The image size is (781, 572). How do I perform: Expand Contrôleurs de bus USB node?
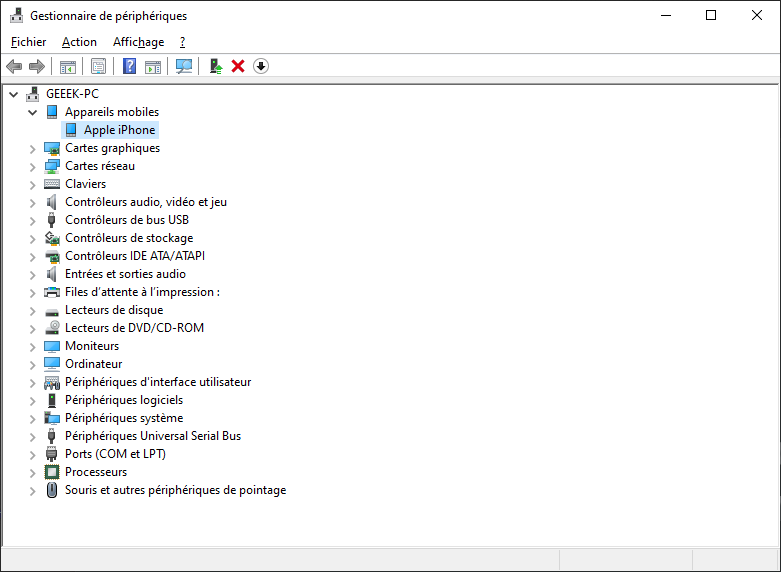click(32, 220)
